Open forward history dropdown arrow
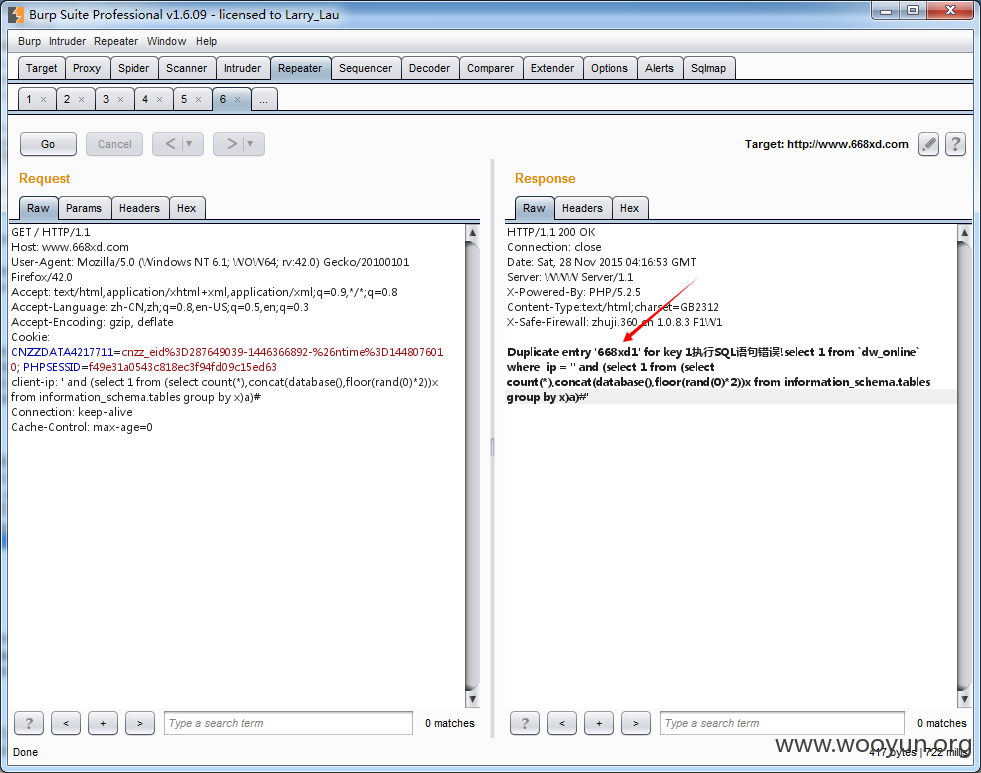This screenshot has height=773, width=981. point(250,144)
